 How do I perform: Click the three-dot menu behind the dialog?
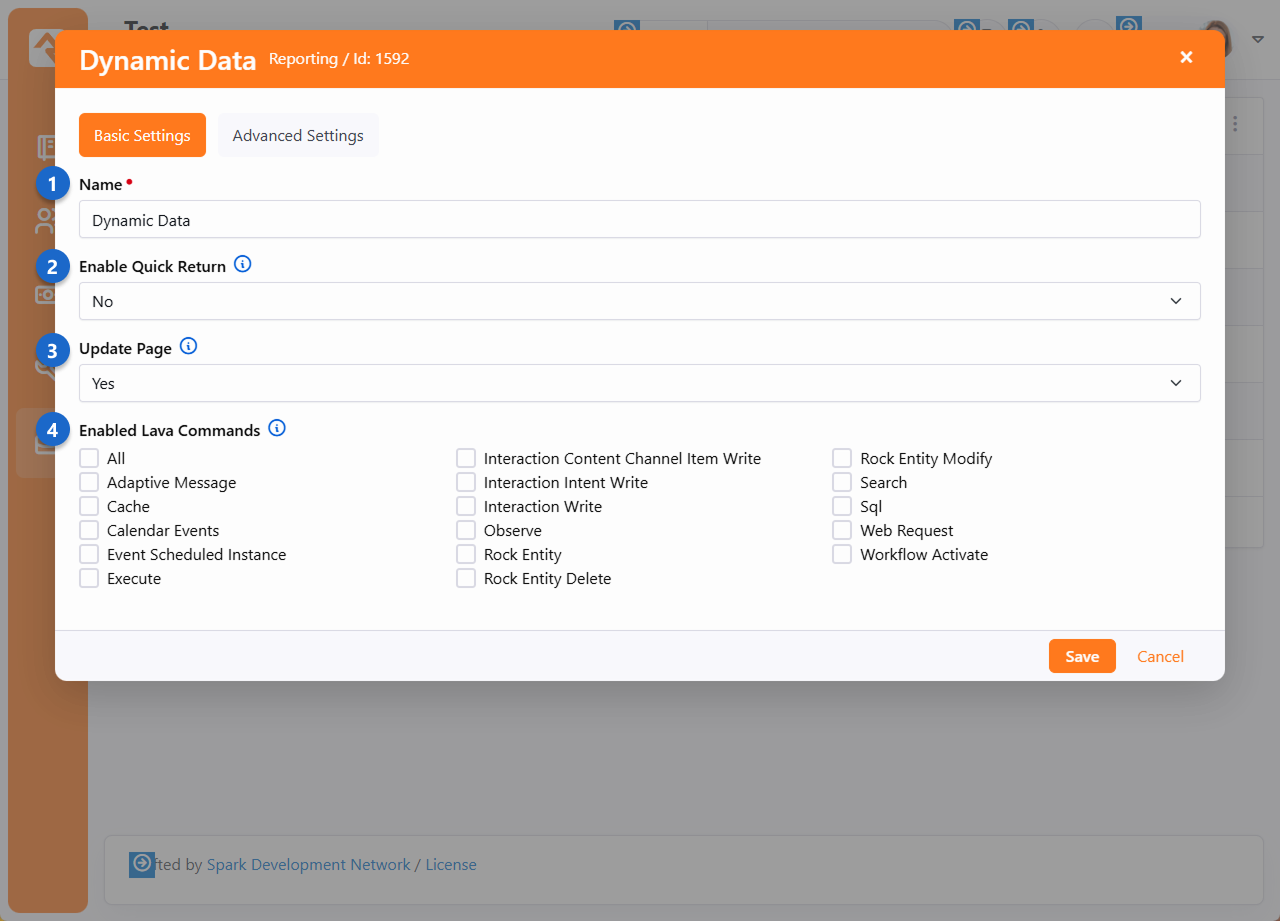(x=1235, y=124)
